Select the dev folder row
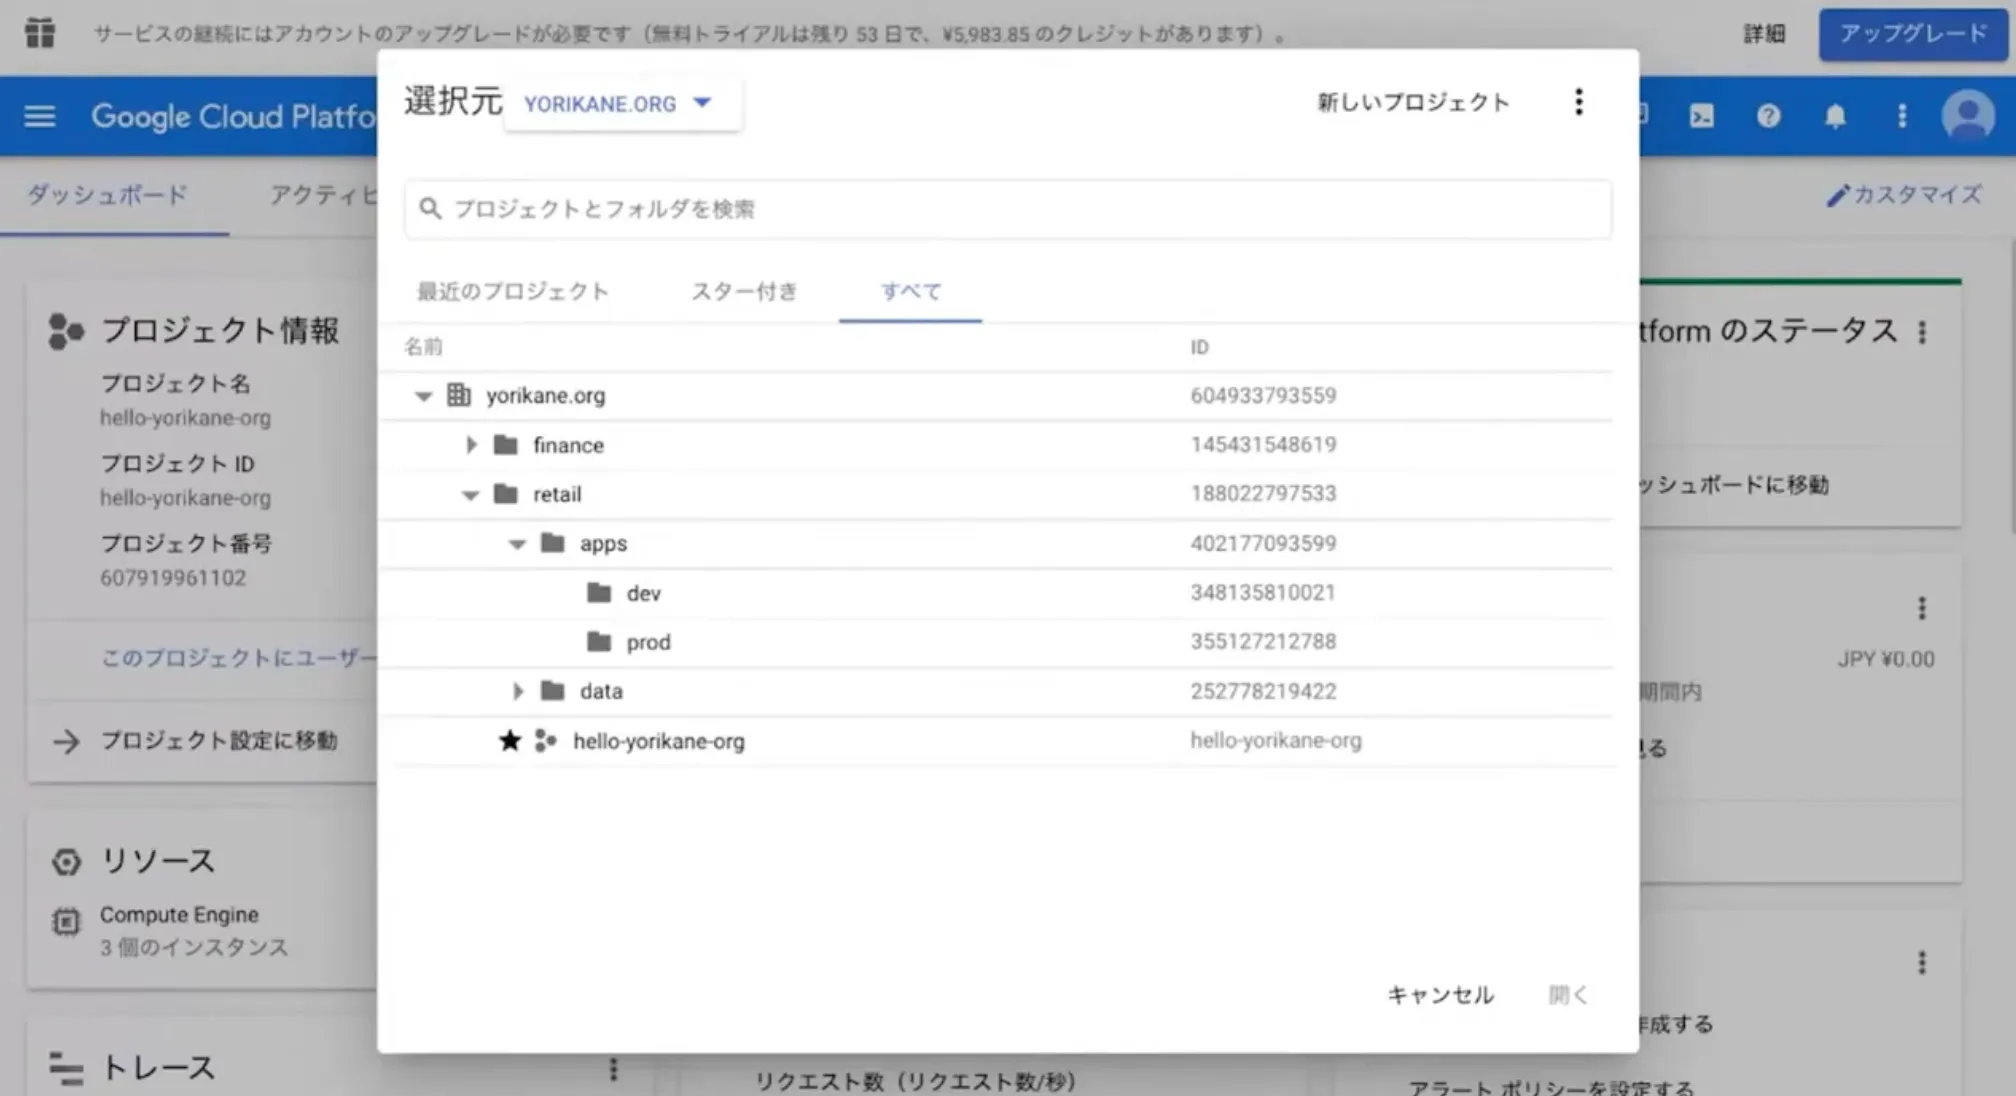 click(996, 593)
